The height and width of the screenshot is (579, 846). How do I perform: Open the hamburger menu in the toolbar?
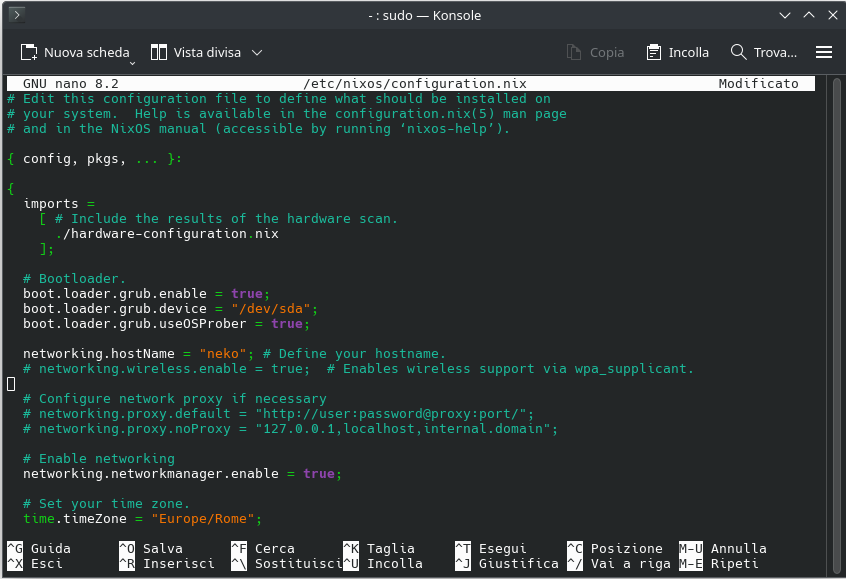point(824,52)
